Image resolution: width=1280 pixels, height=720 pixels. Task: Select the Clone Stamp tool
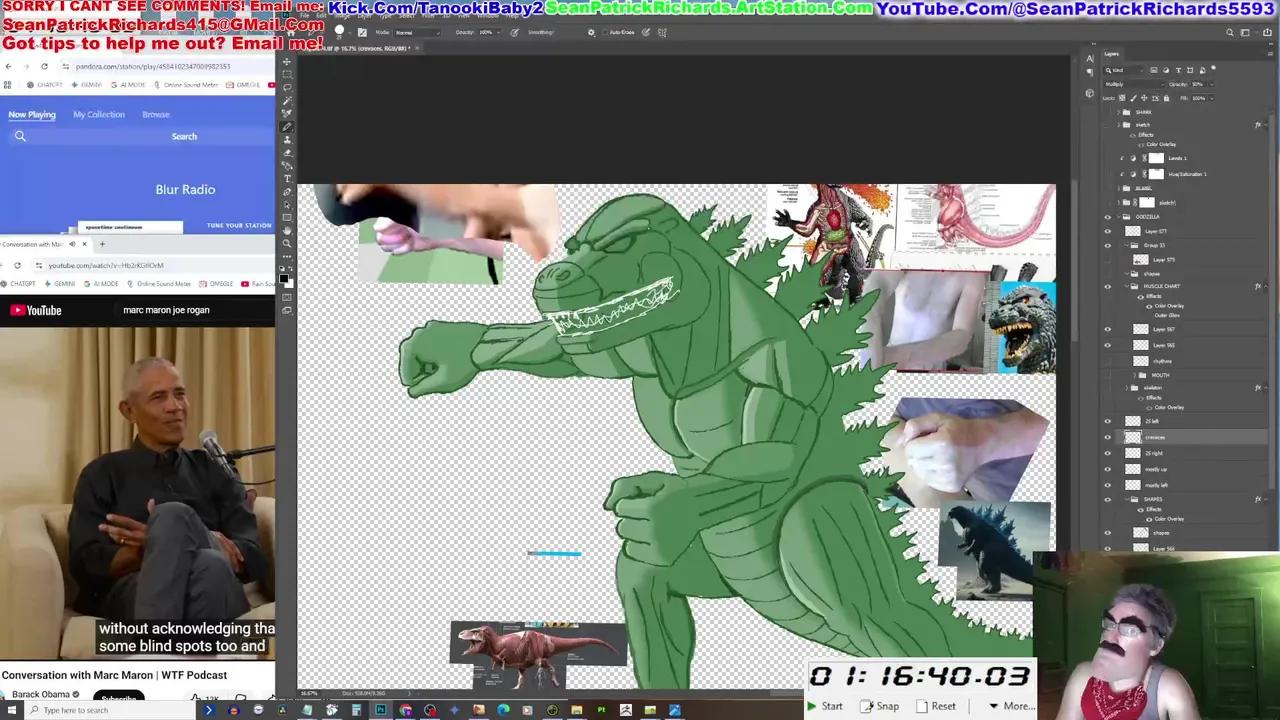click(x=287, y=140)
